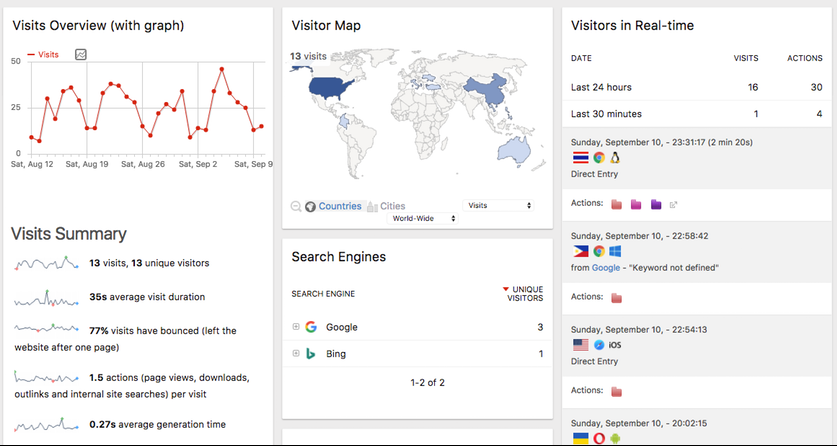Click the bounce rate sparkline
Image resolution: width=837 pixels, height=446 pixels.
coord(46,328)
